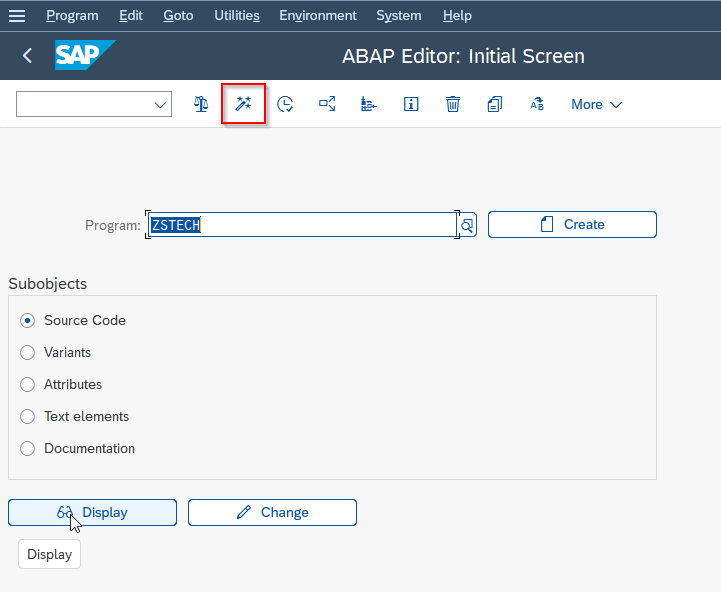Open the Program menu
Viewport: 721px width, 592px height.
tap(72, 16)
